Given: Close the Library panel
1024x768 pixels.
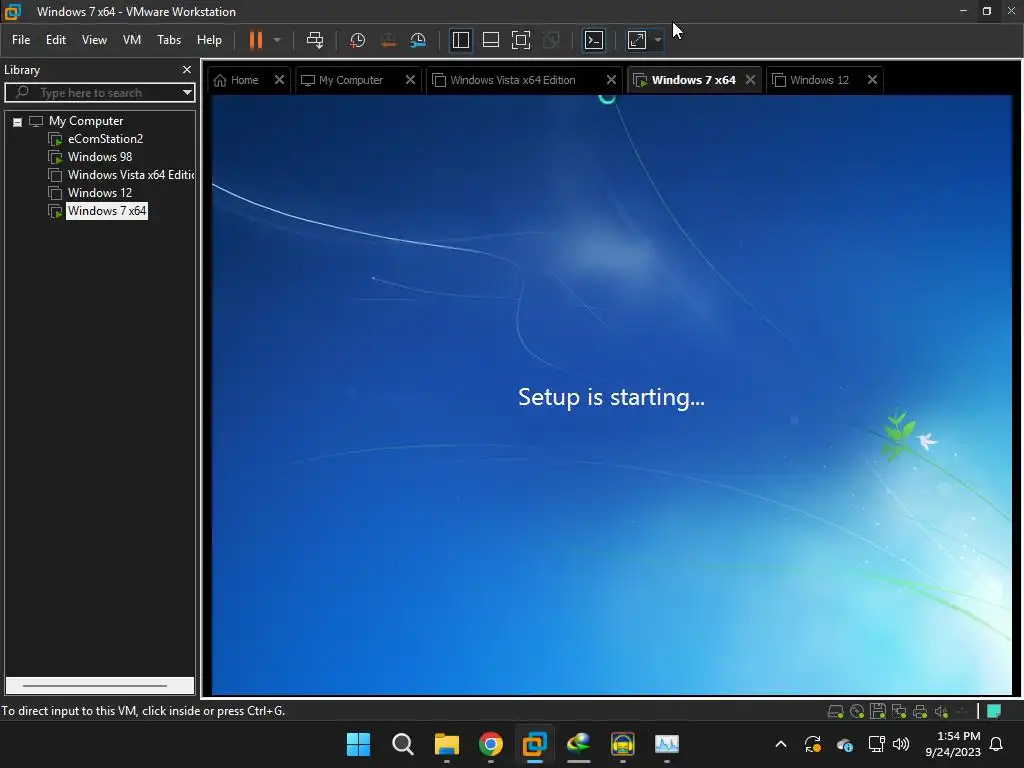Looking at the screenshot, I should pos(187,69).
